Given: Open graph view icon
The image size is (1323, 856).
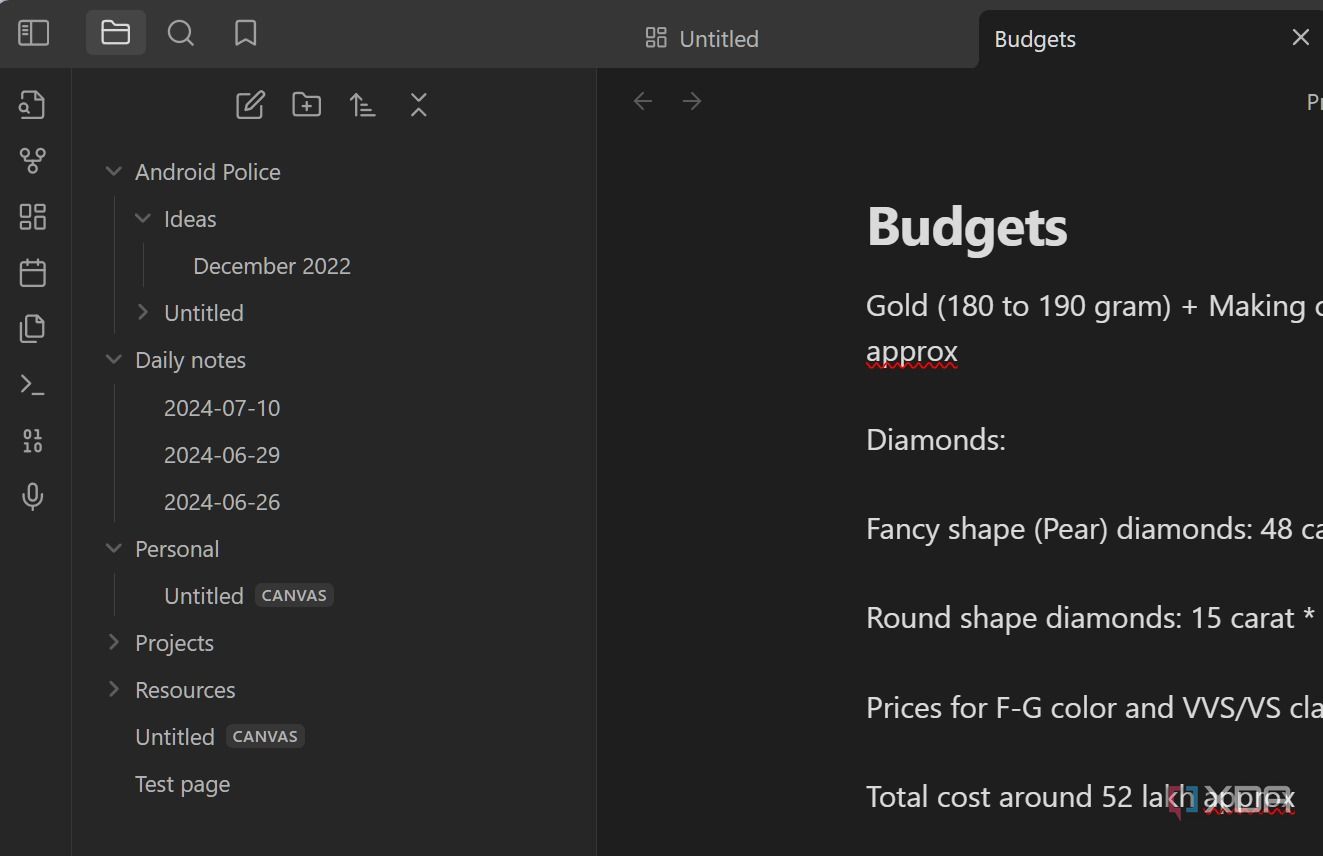Looking at the screenshot, I should [33, 160].
